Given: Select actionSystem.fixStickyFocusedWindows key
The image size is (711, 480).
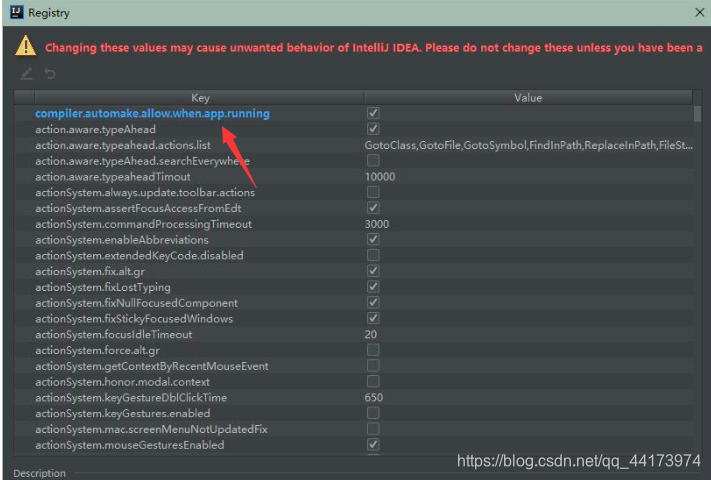Looking at the screenshot, I should 134,319.
